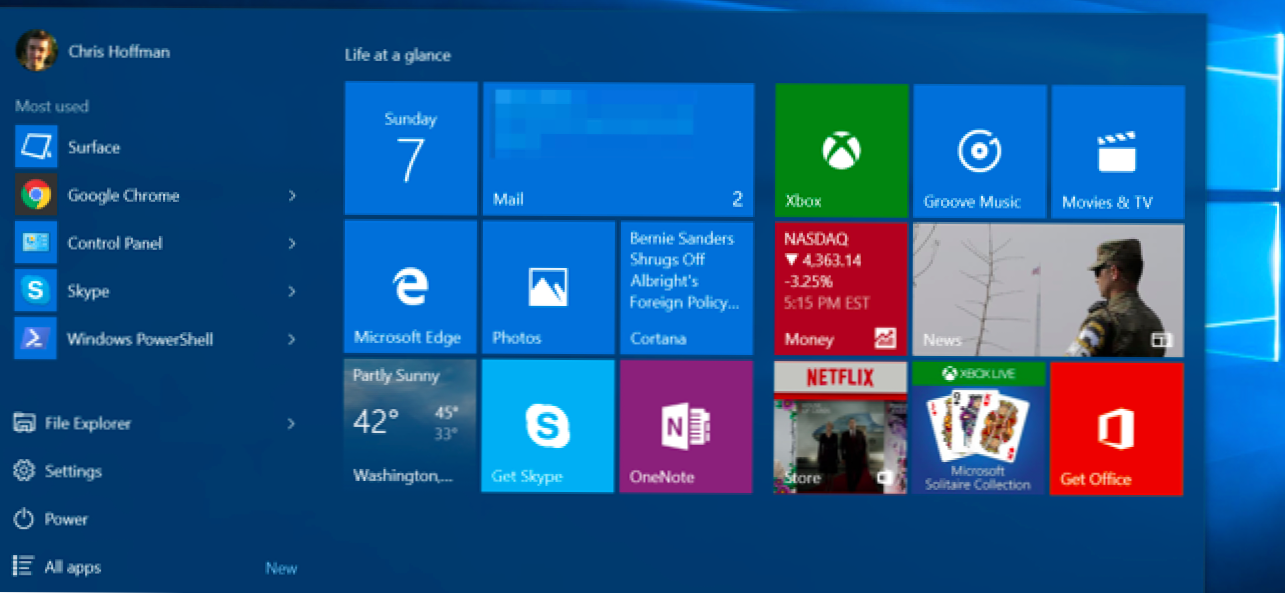Open the Settings gear icon

25,471
